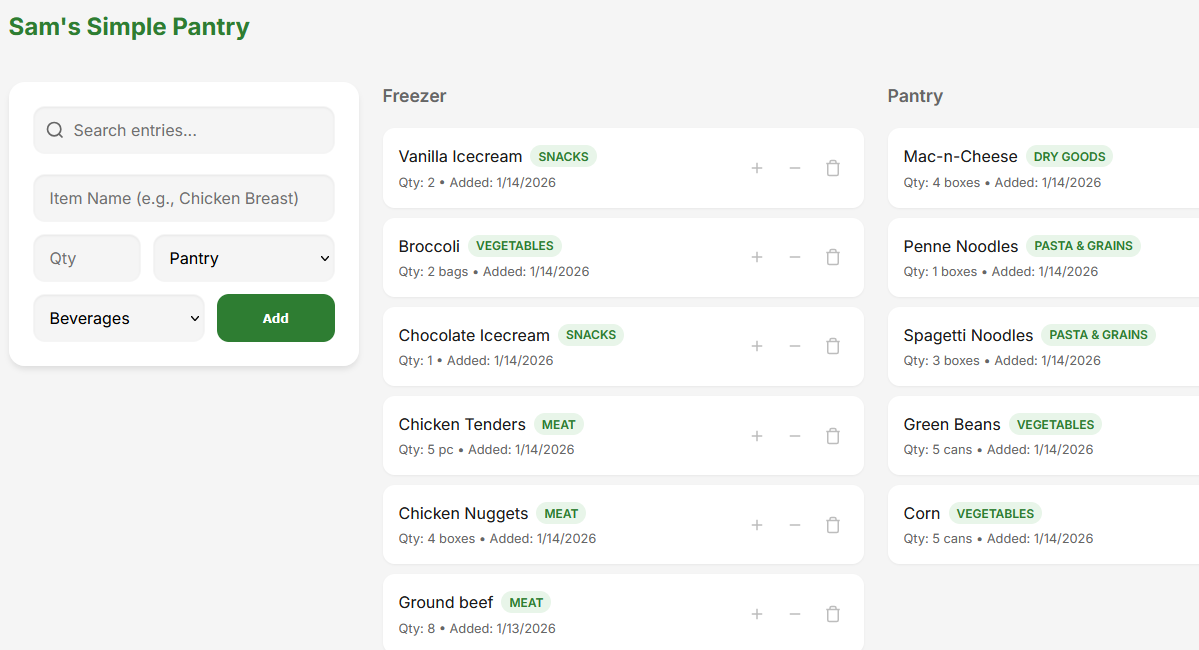Decrease Chocolate Icecream quantity by one
The height and width of the screenshot is (650, 1199).
point(795,346)
